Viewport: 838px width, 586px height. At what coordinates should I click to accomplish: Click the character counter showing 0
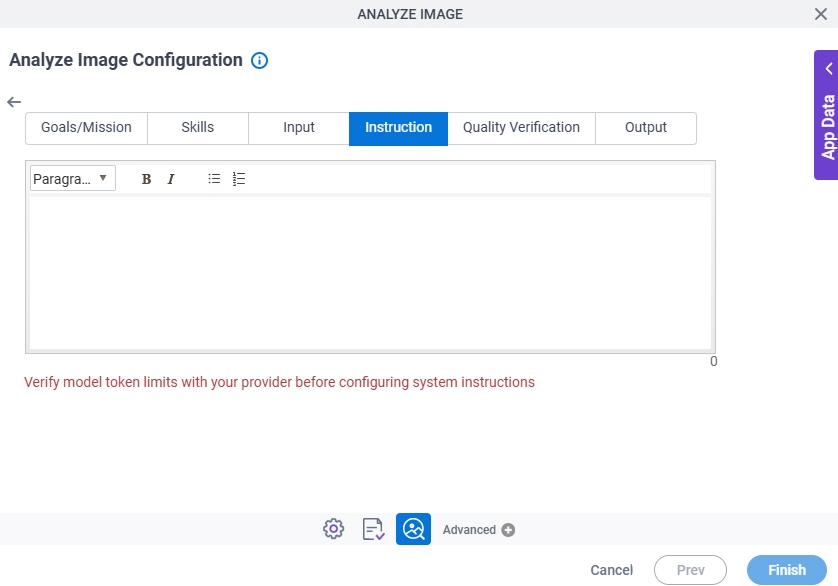coord(713,361)
